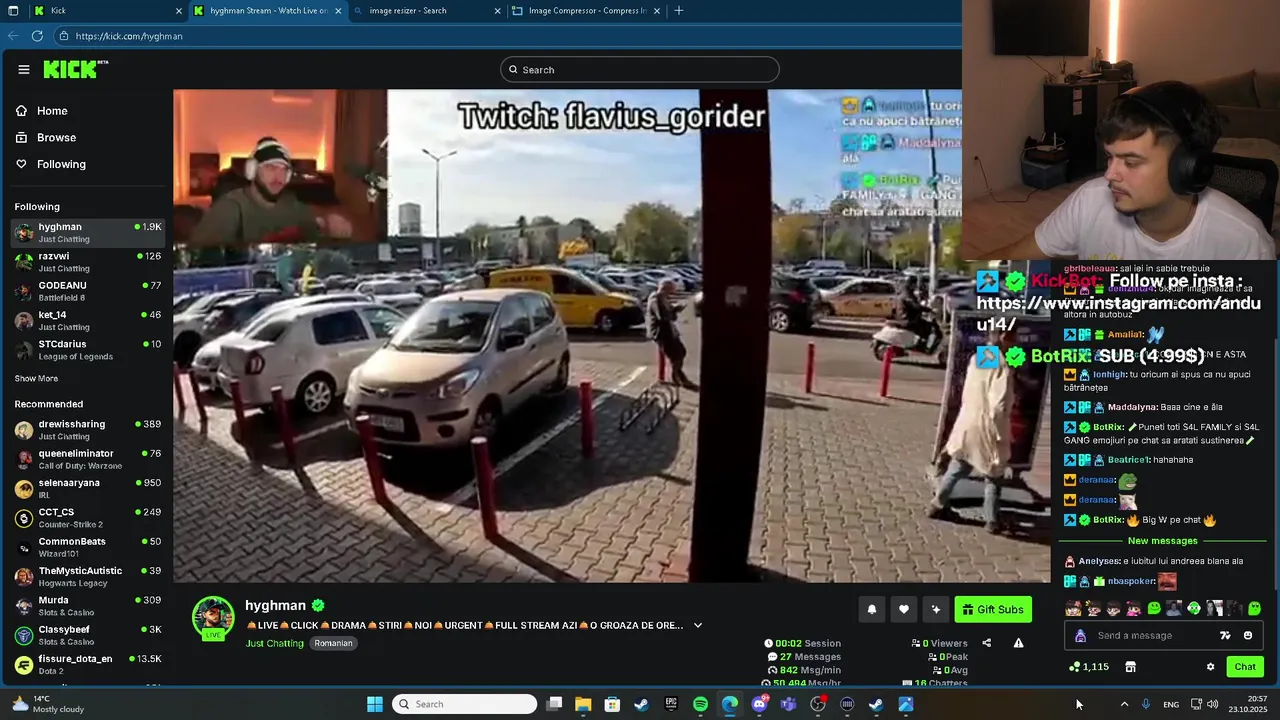1280x720 pixels.
Task: Go to Home in the sidebar
Action: click(52, 111)
